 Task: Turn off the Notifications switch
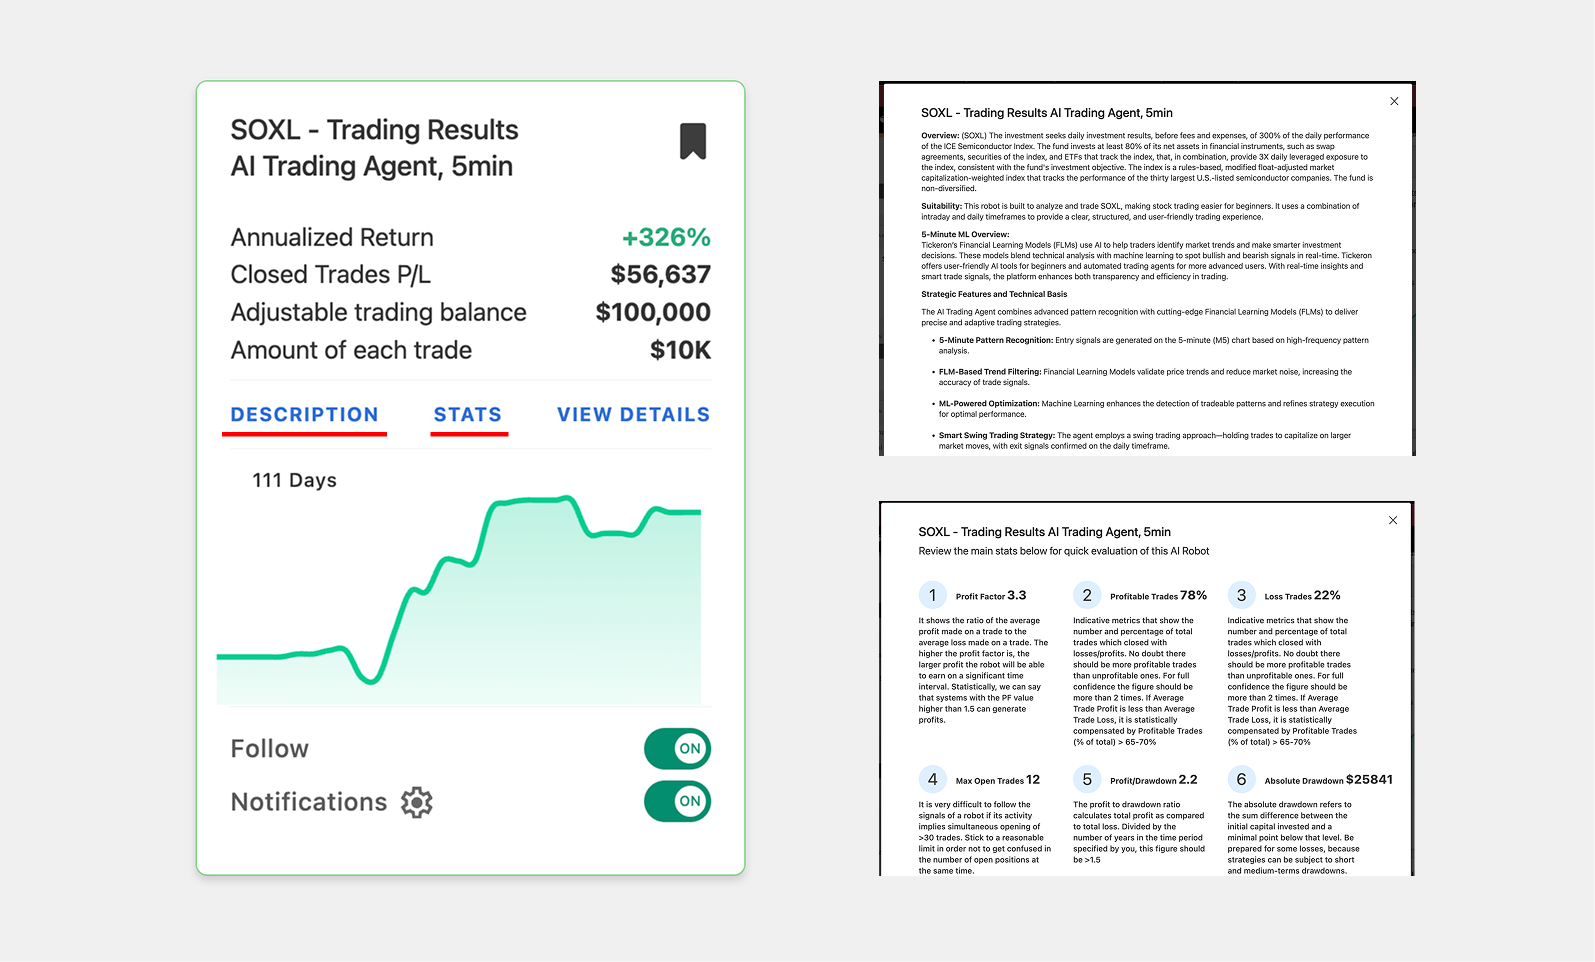click(677, 801)
